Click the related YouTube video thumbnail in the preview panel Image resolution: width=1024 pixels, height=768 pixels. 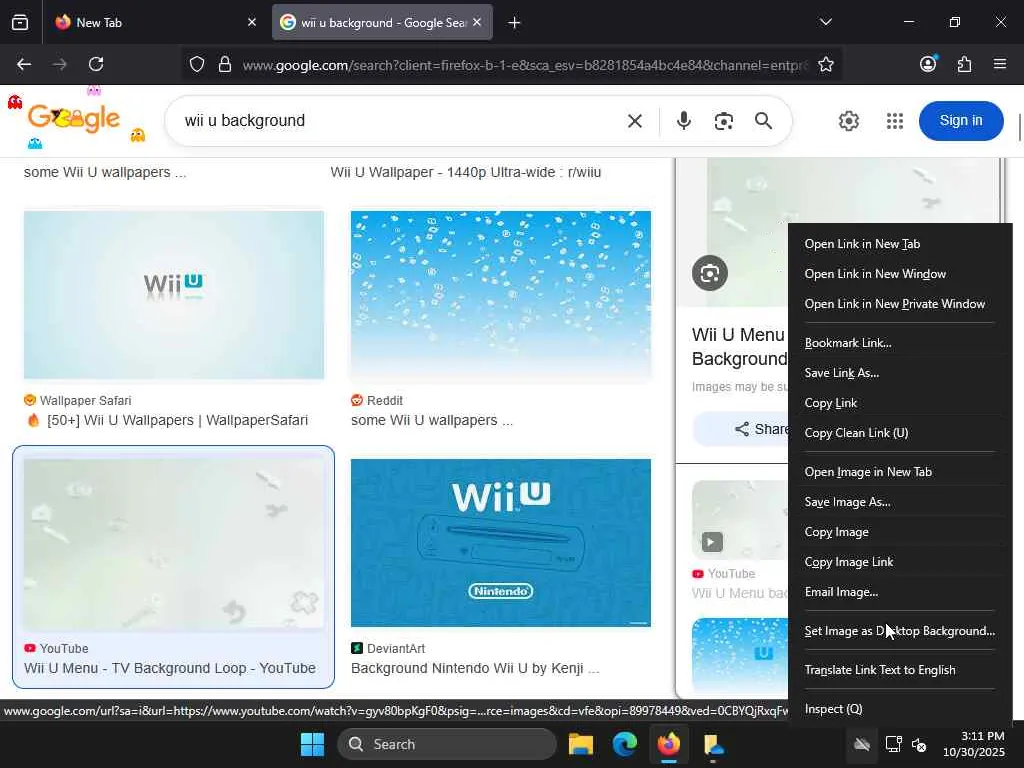coord(740,520)
